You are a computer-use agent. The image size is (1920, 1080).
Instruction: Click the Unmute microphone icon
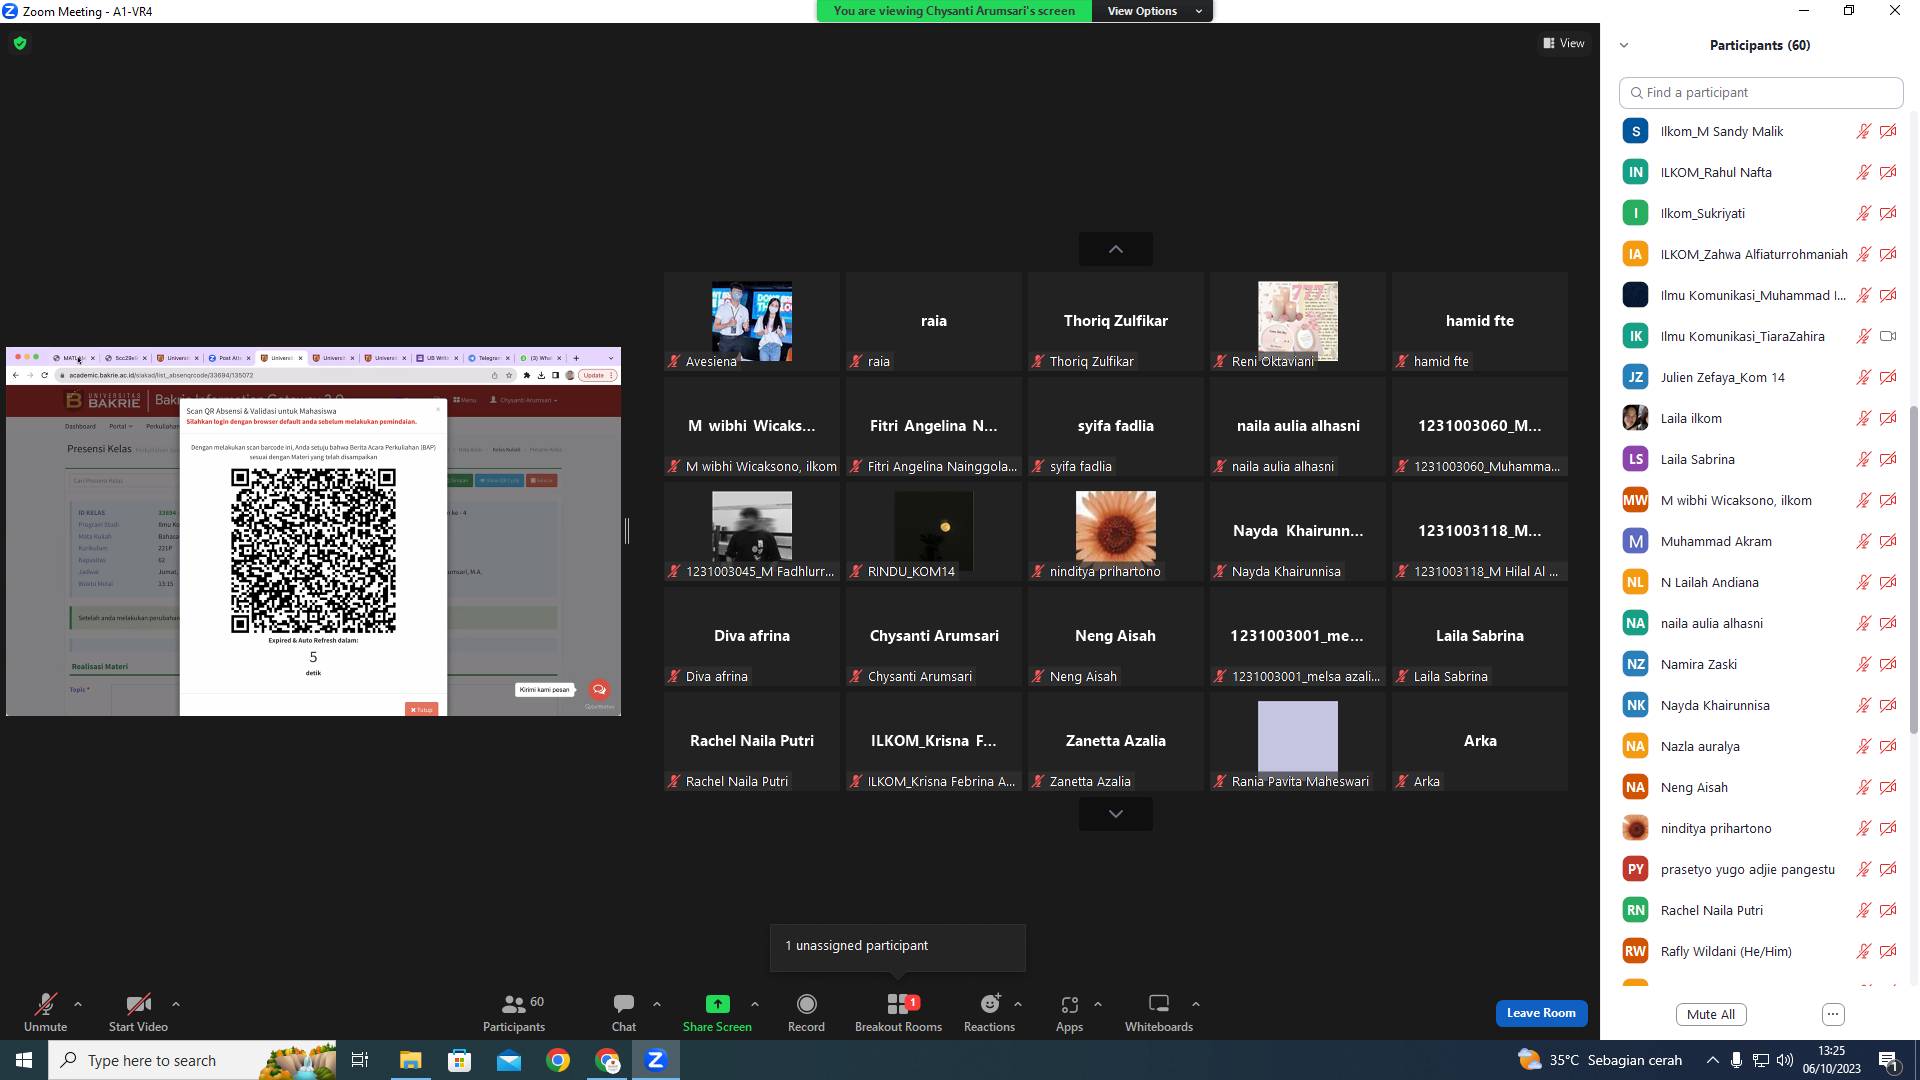[x=45, y=1004]
